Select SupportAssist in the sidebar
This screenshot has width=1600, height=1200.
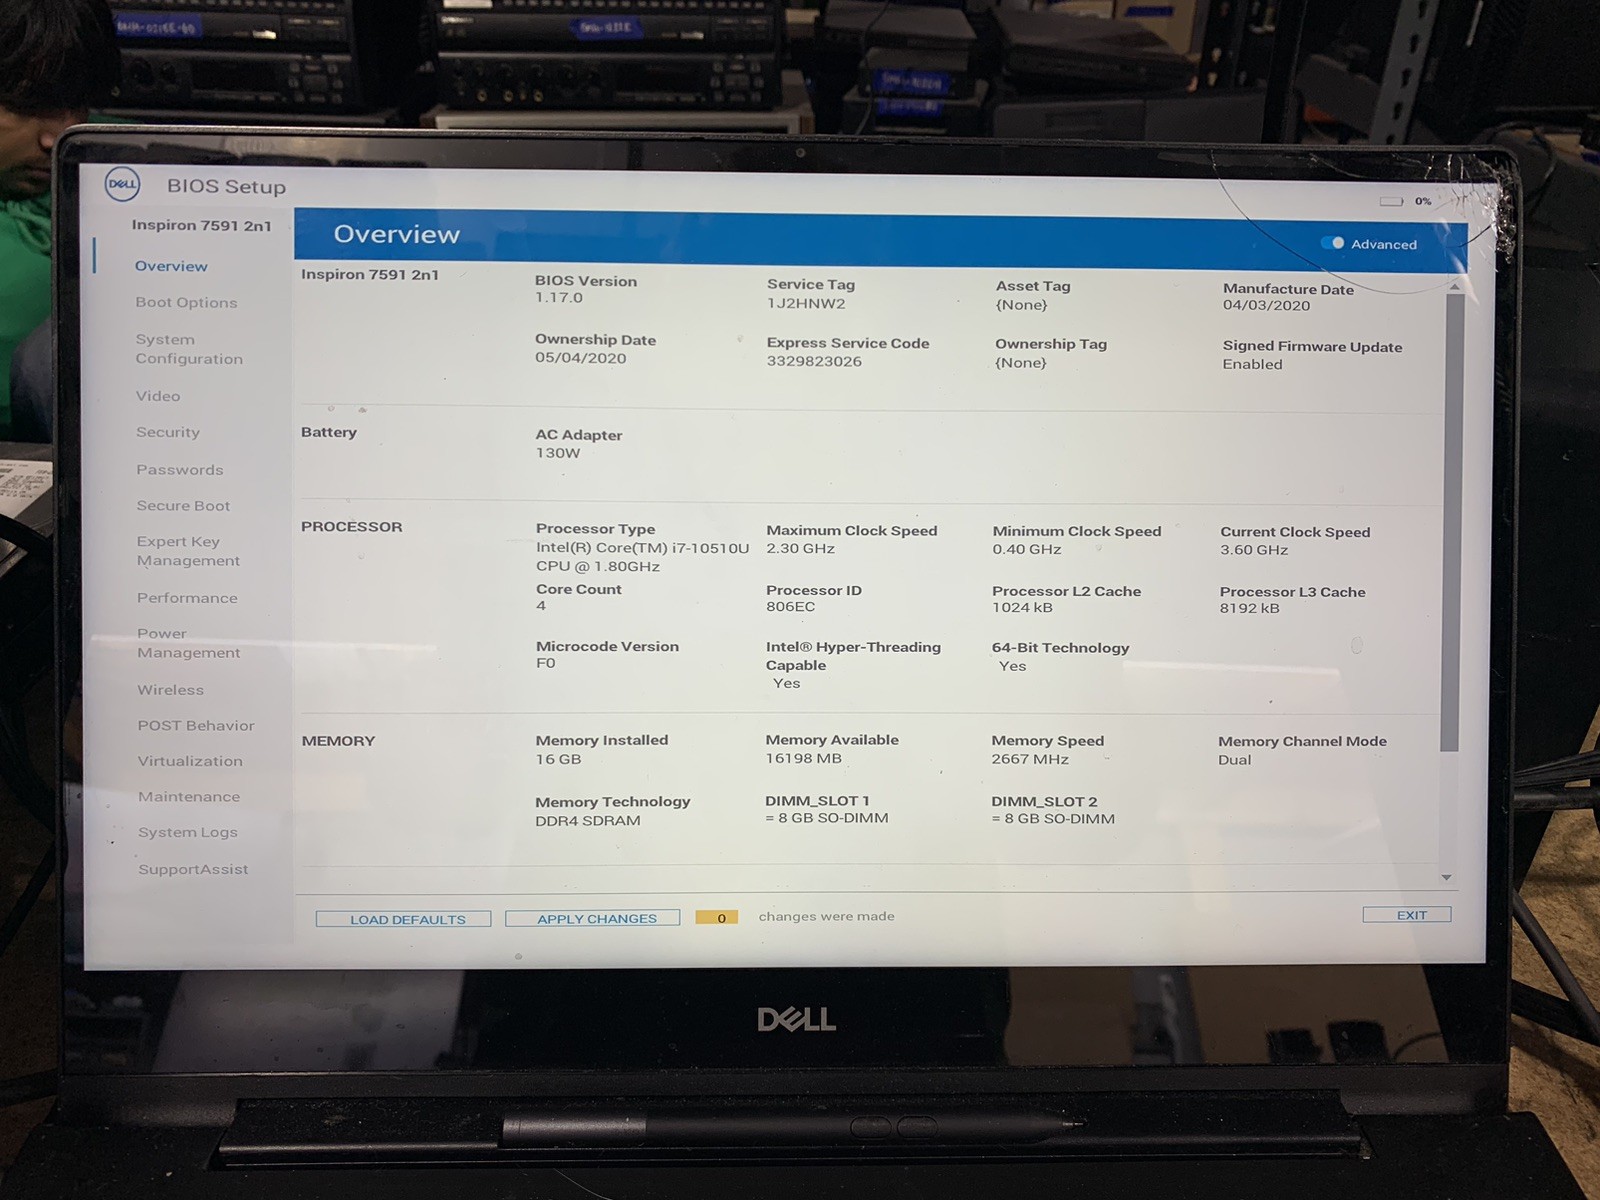click(x=193, y=869)
